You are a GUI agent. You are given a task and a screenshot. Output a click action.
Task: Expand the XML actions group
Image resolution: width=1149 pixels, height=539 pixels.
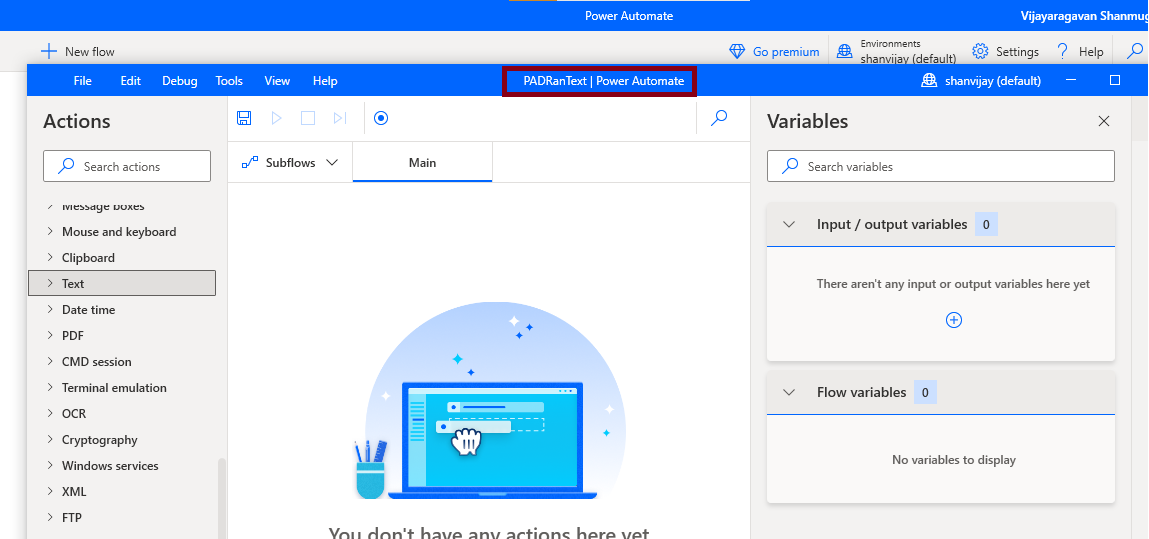click(50, 491)
